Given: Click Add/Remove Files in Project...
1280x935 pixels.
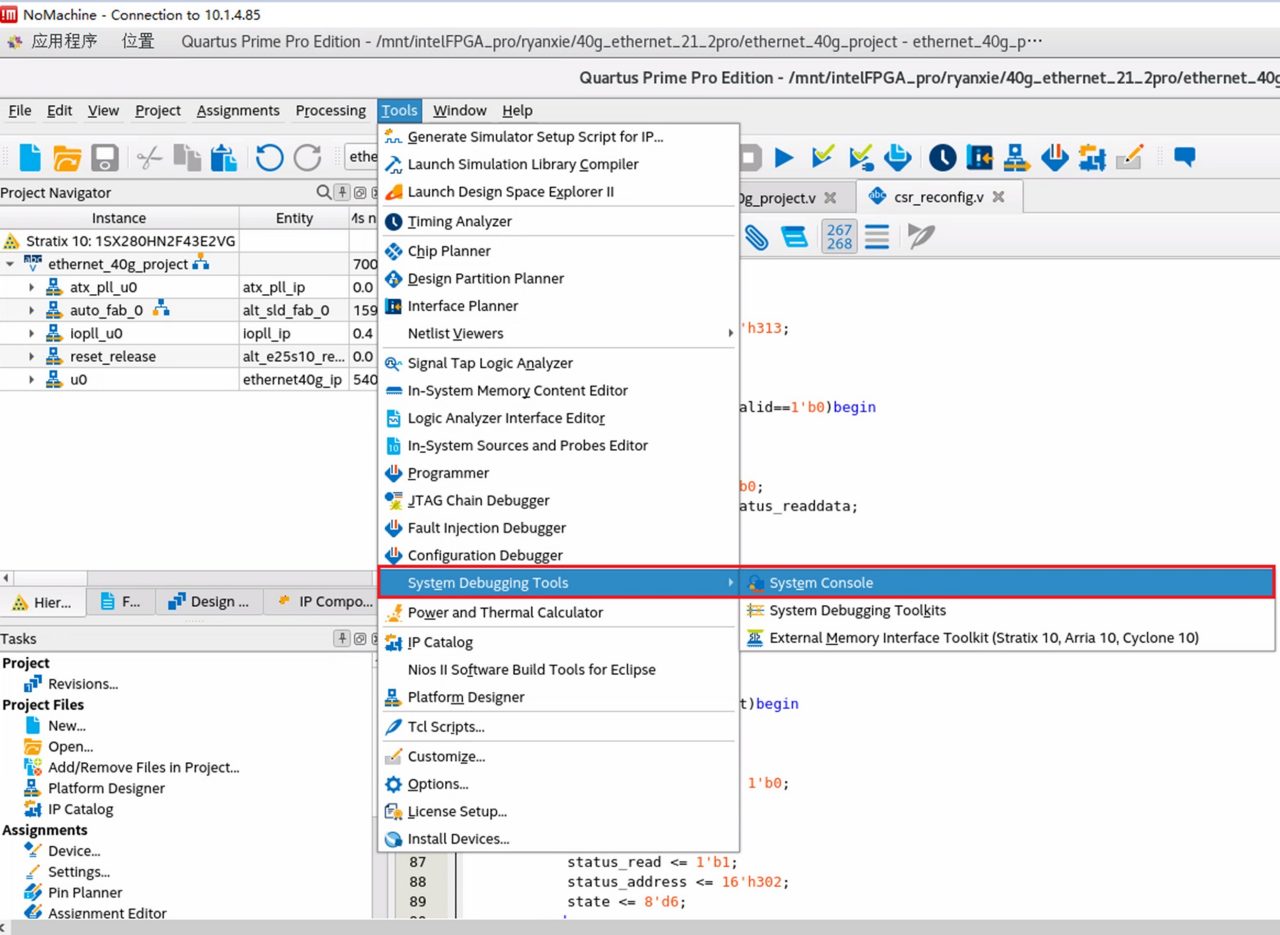Looking at the screenshot, I should click(x=144, y=767).
